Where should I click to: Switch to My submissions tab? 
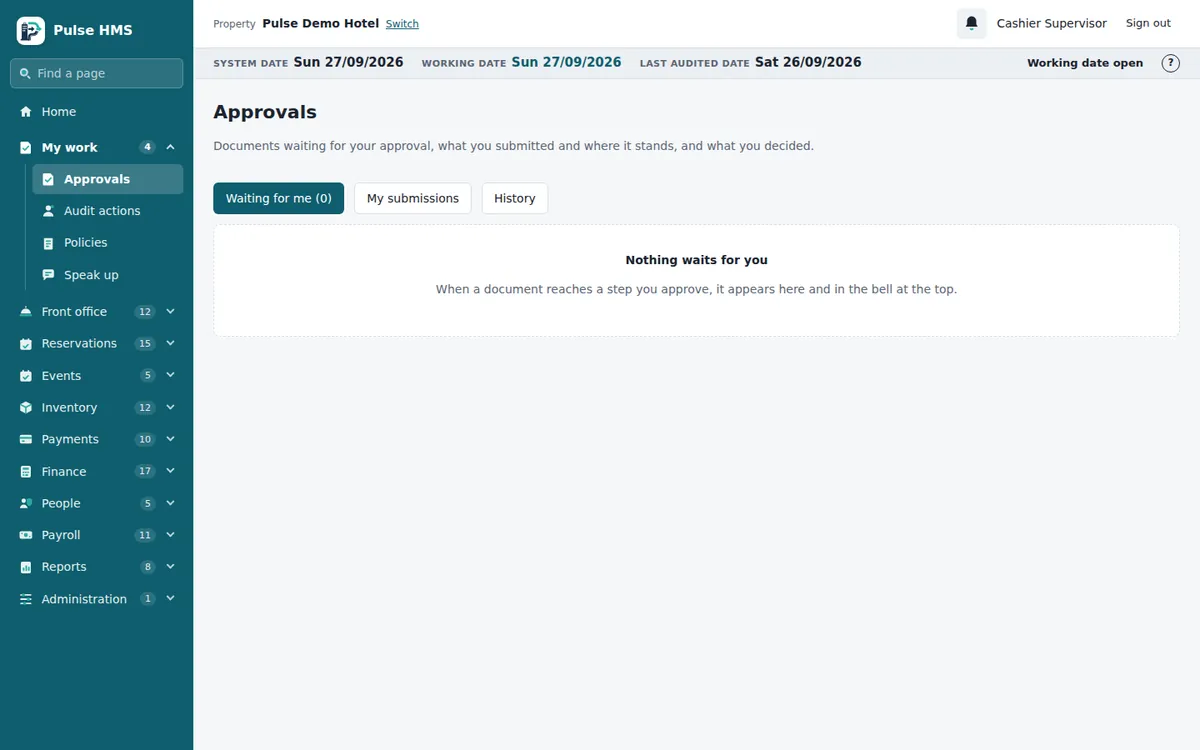[413, 198]
